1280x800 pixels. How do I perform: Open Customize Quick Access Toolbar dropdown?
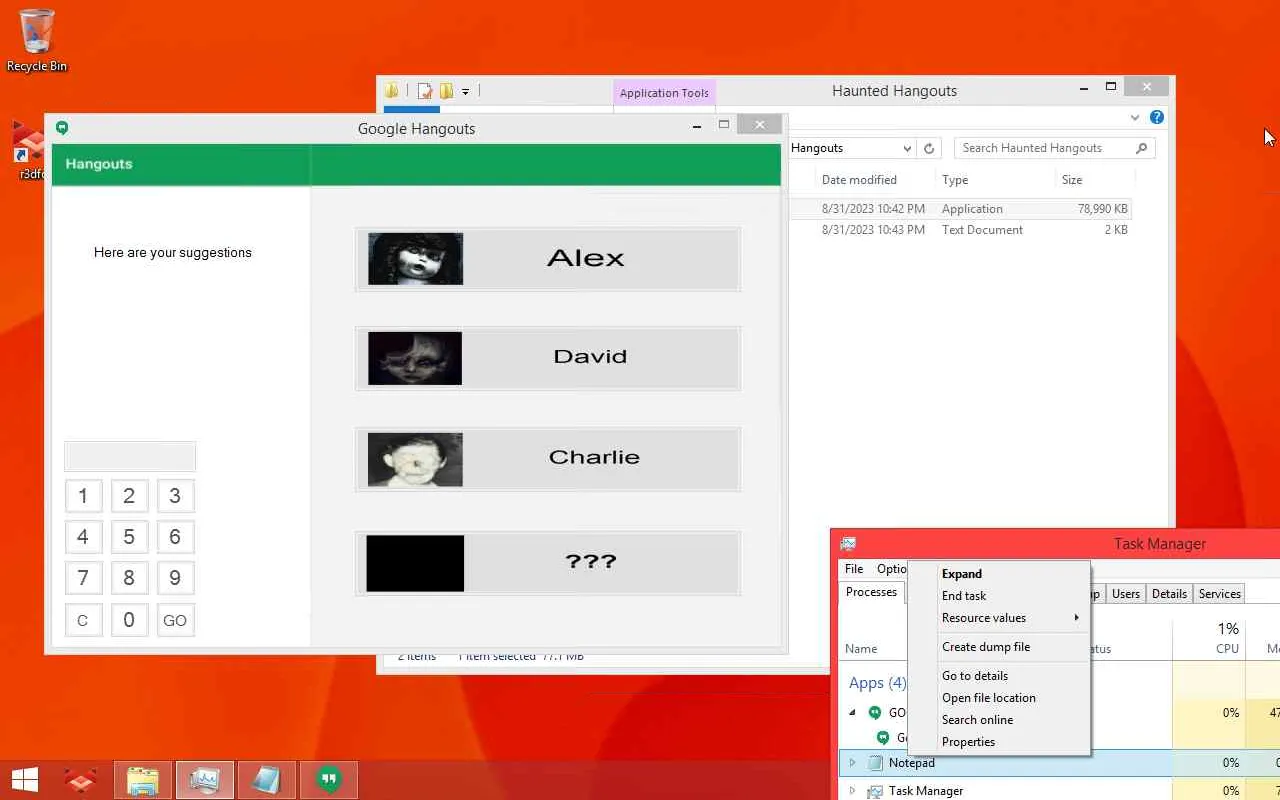(x=465, y=91)
